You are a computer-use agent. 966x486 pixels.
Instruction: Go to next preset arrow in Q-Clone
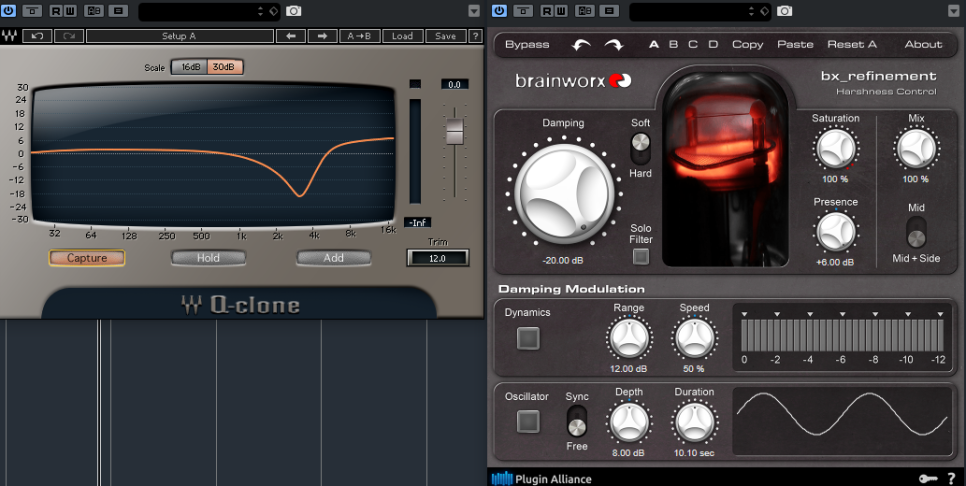[x=322, y=36]
